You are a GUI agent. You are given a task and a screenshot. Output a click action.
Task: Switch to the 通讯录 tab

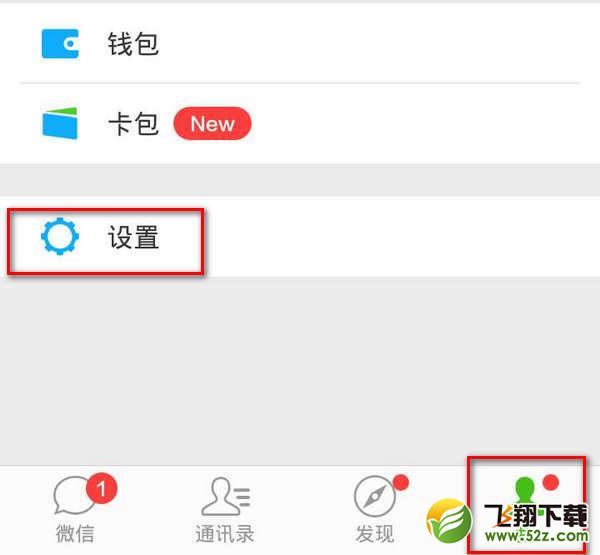225,510
